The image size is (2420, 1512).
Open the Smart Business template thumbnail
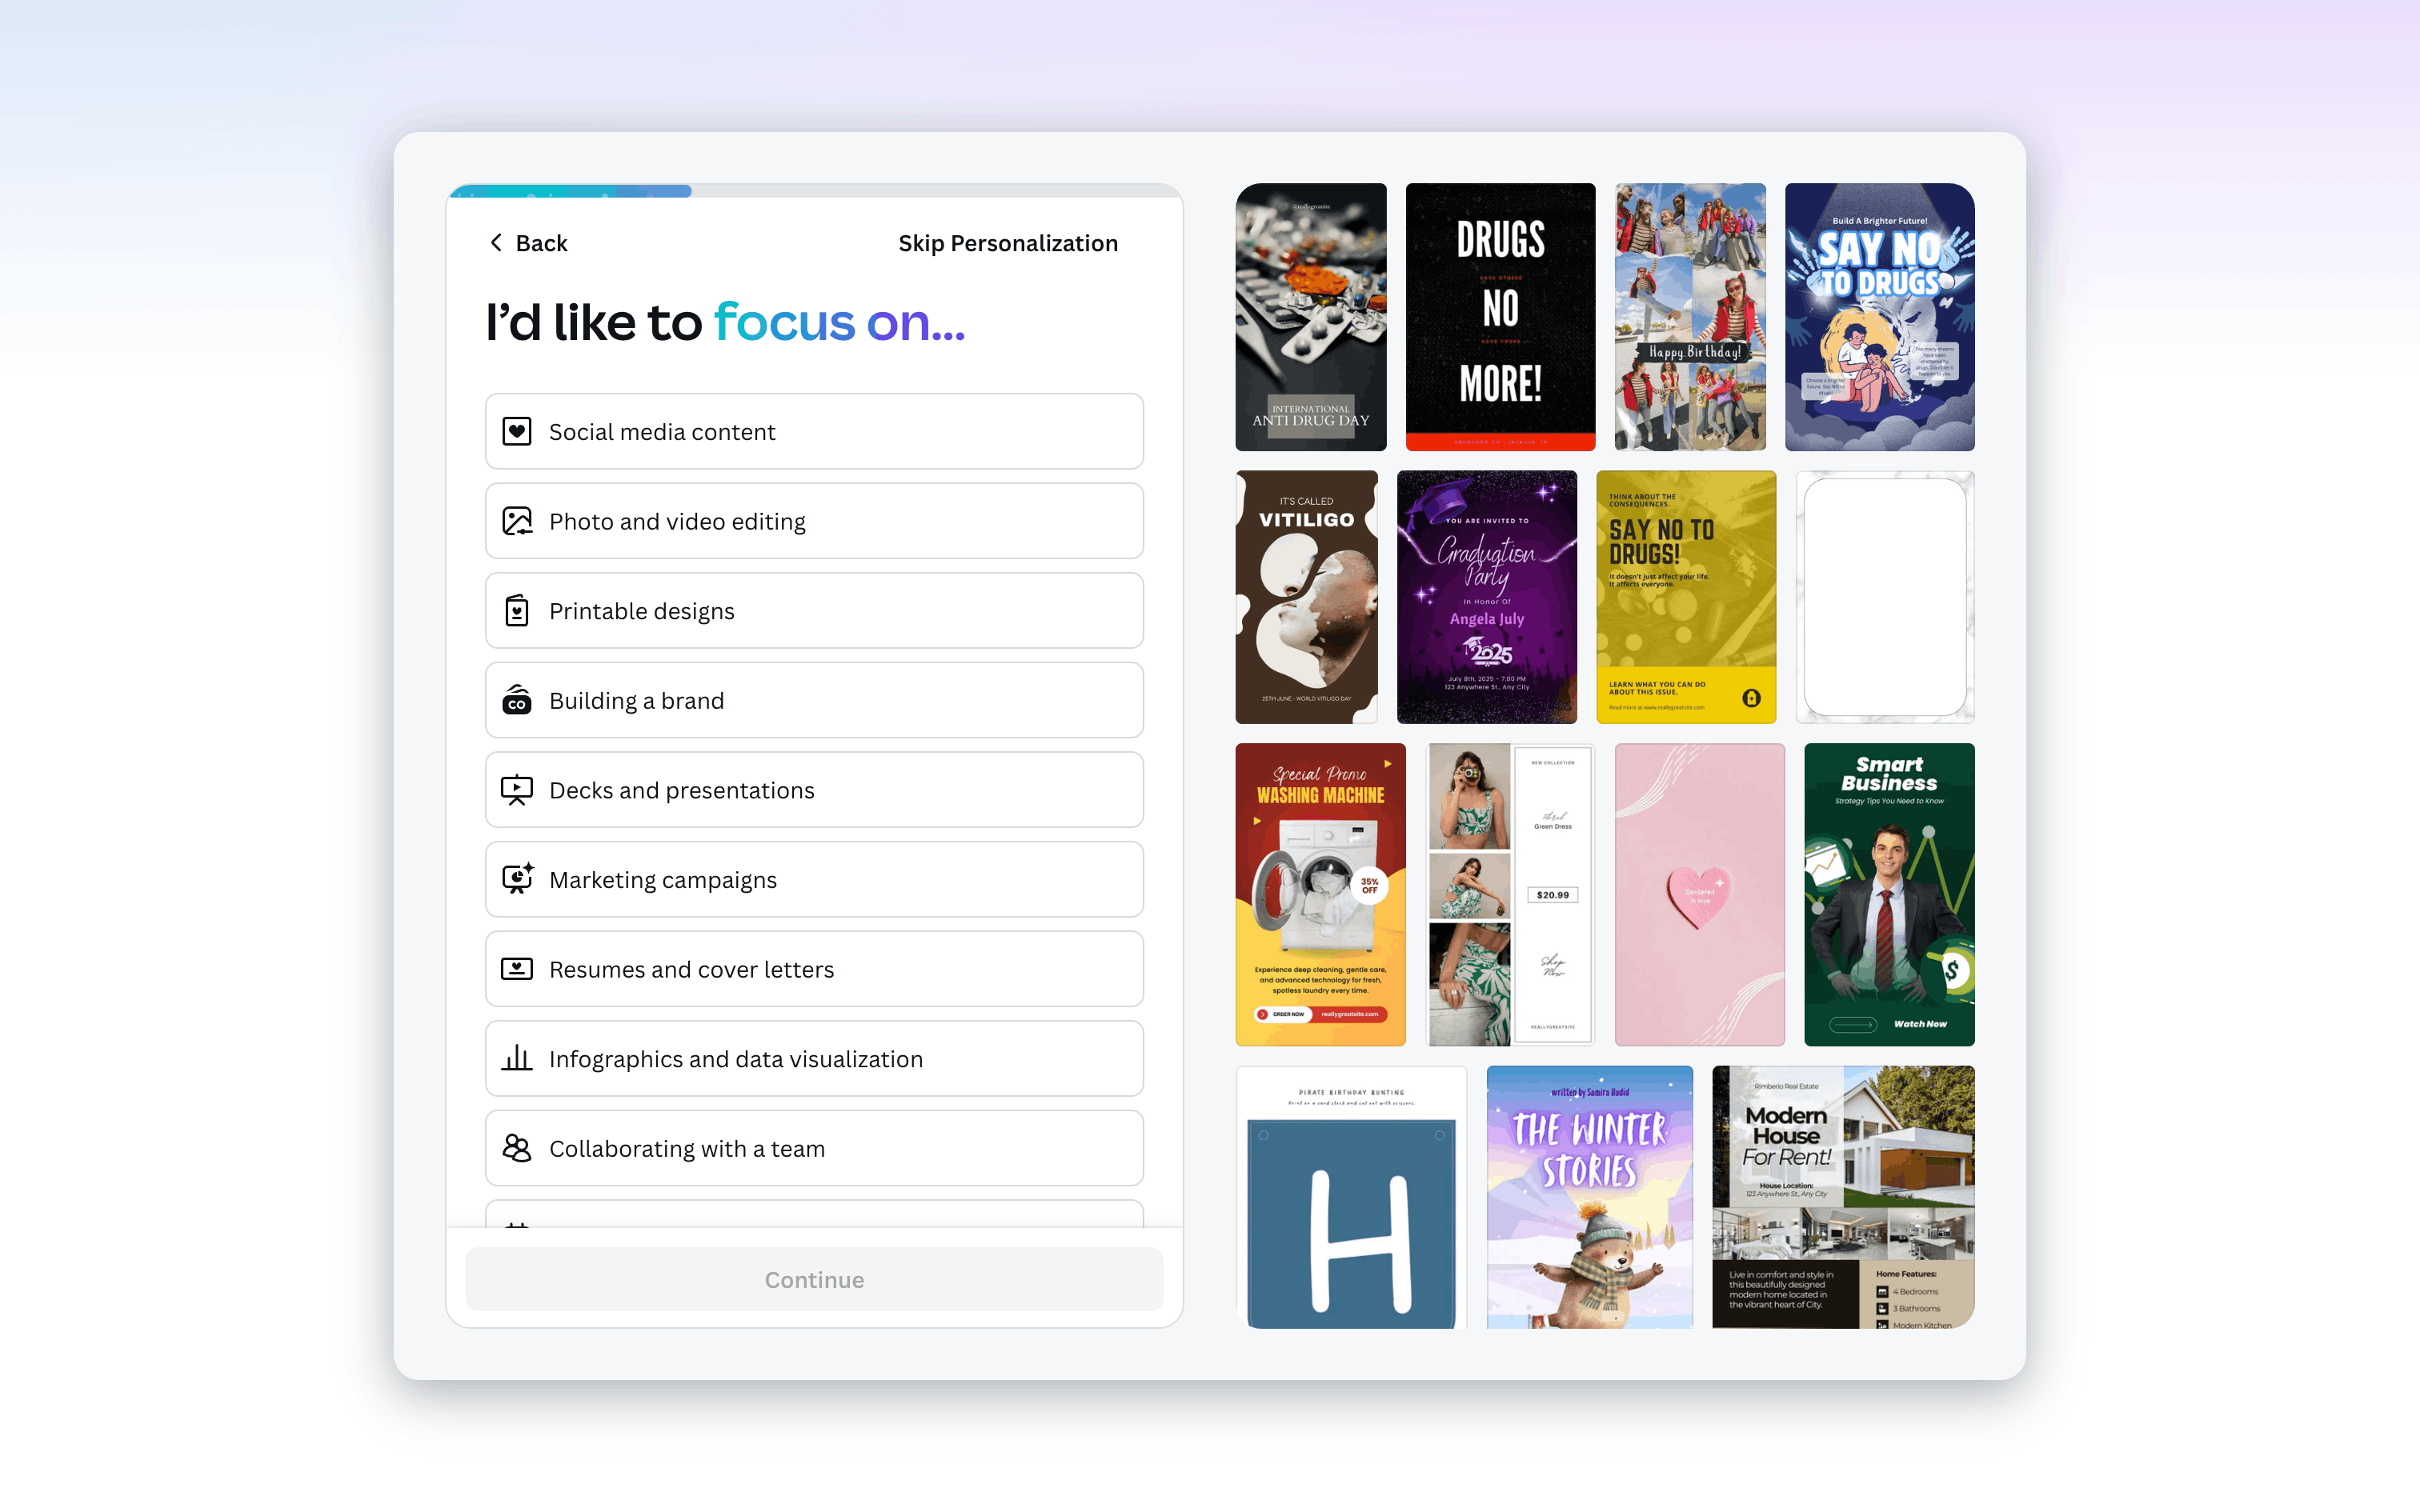[x=1888, y=894]
